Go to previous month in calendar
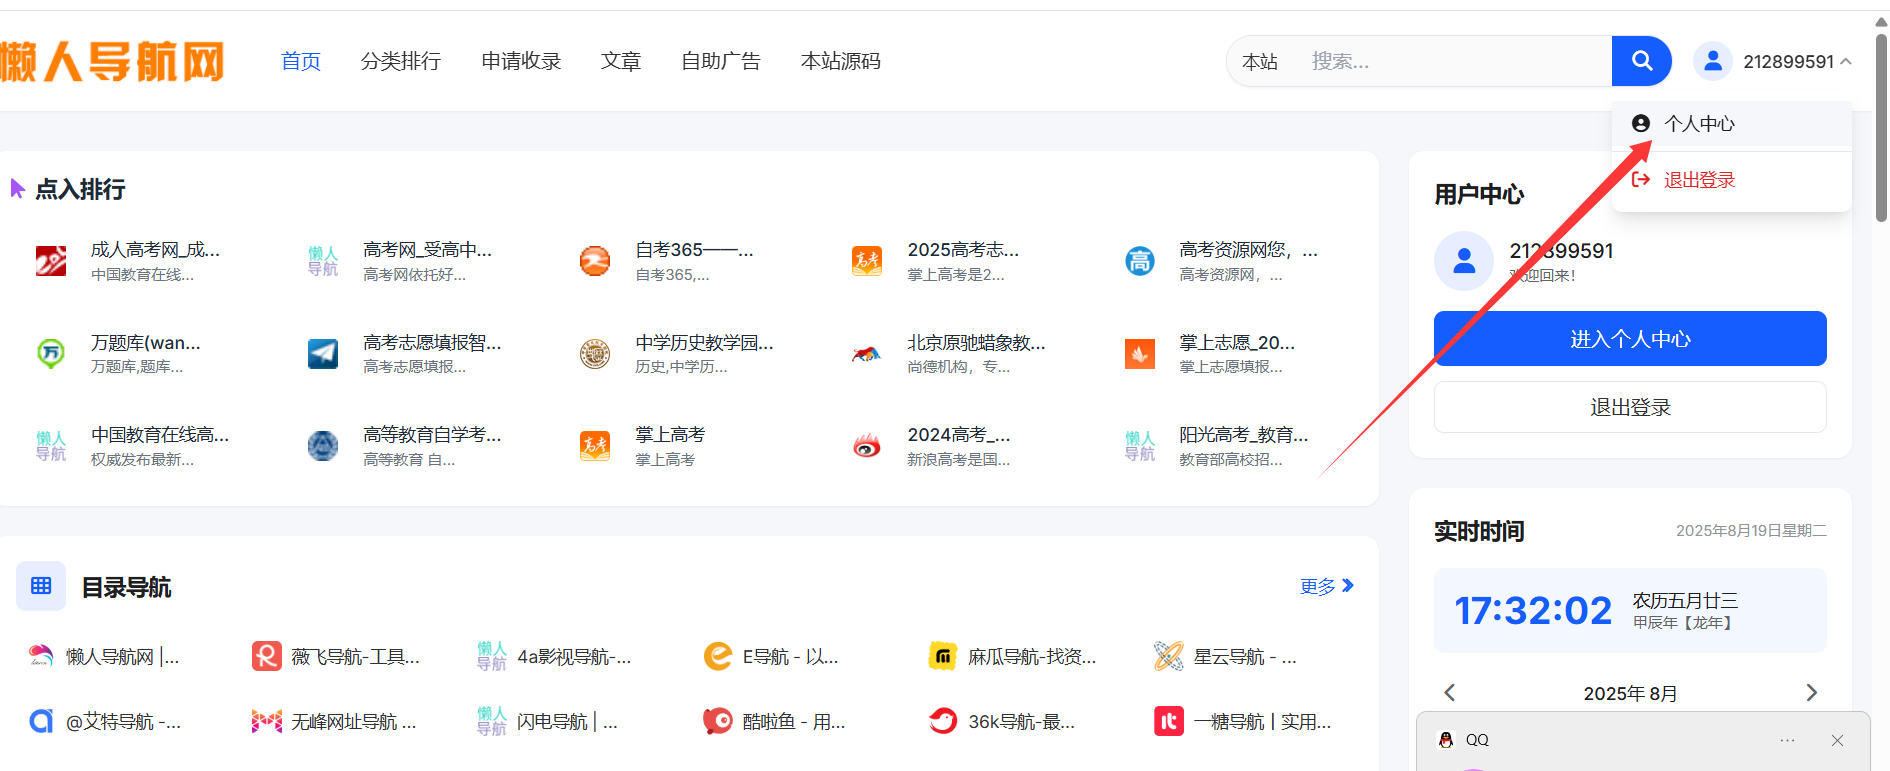 pos(1450,693)
